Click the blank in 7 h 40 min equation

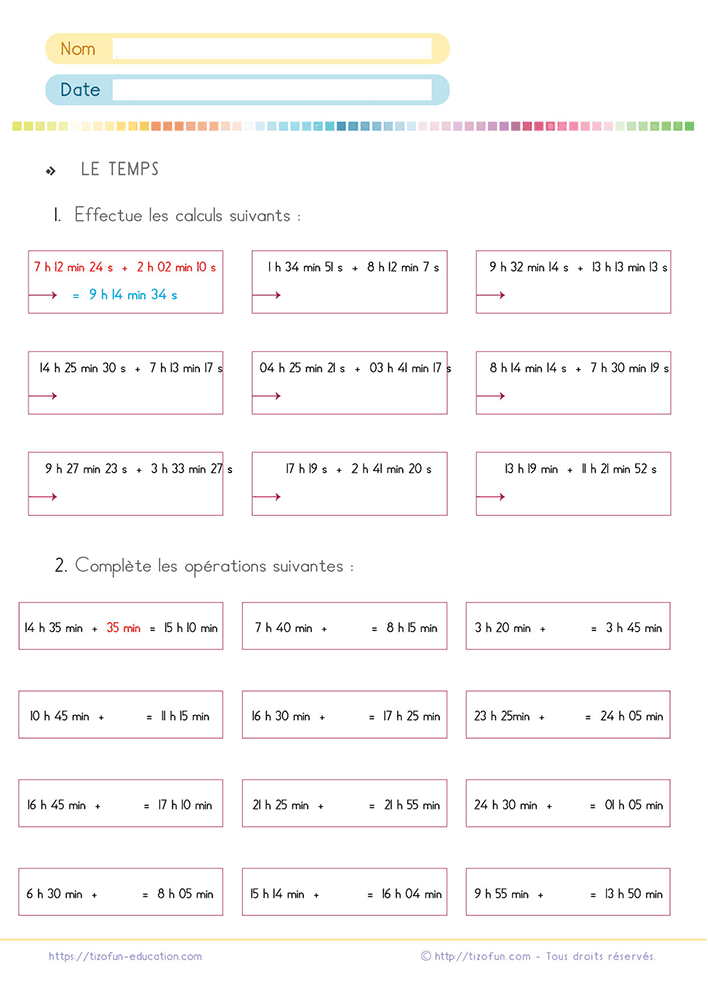tap(350, 628)
